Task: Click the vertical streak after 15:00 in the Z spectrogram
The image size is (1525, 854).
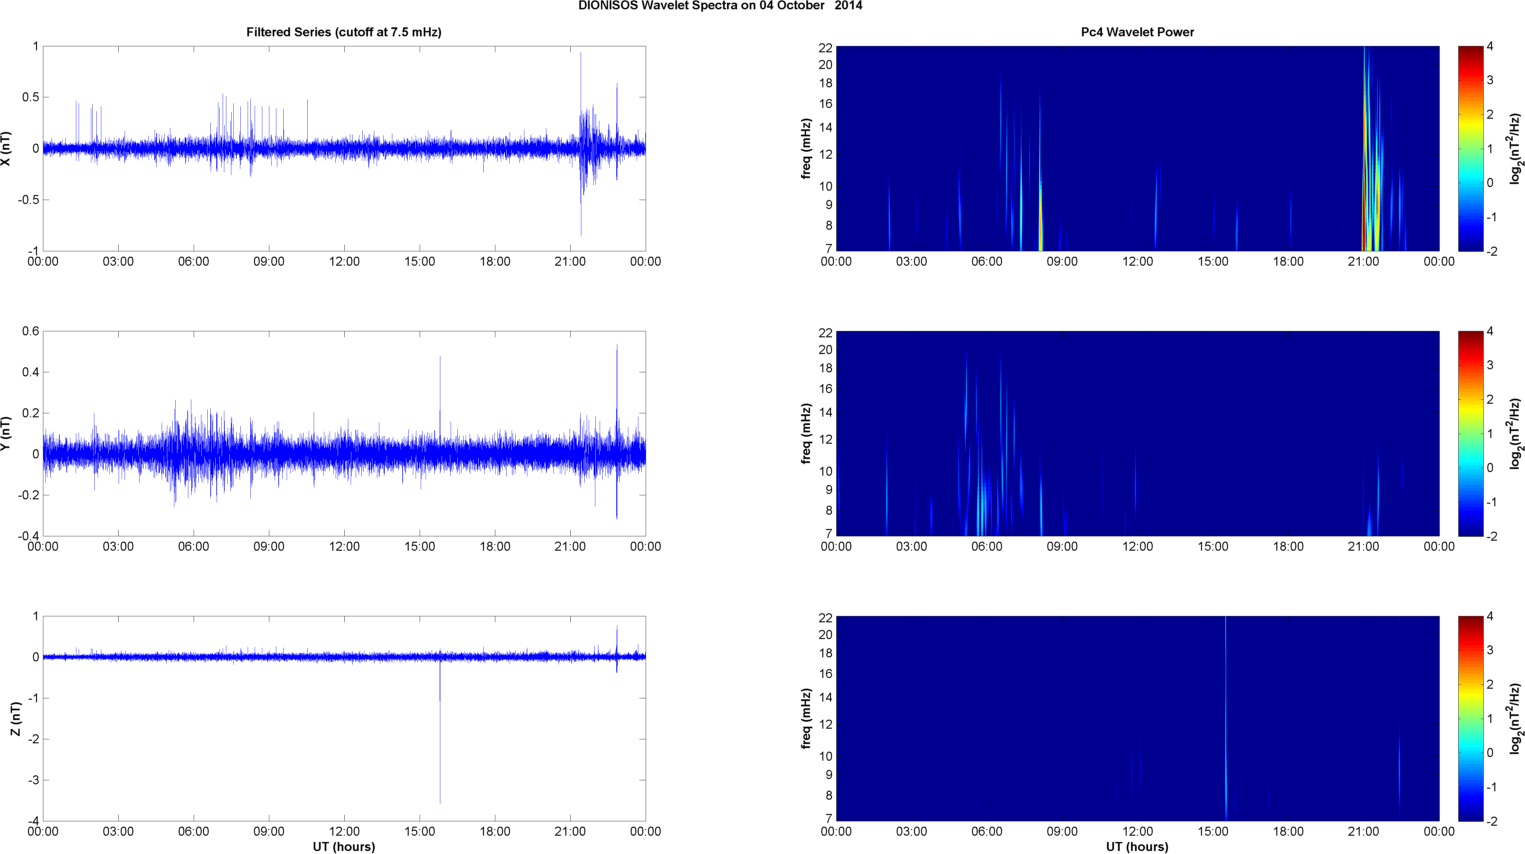Action: [1226, 718]
